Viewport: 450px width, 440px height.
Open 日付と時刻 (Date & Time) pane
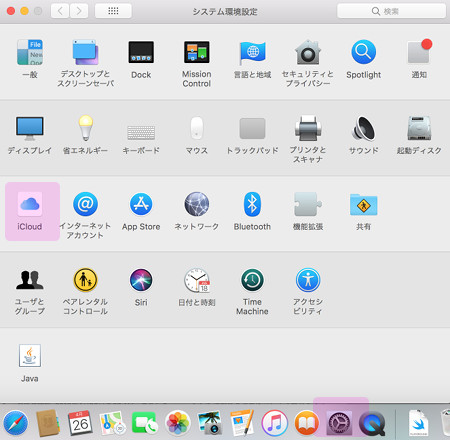197,280
